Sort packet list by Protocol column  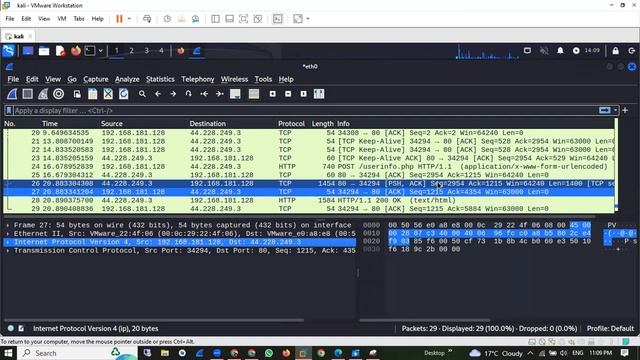click(x=291, y=124)
